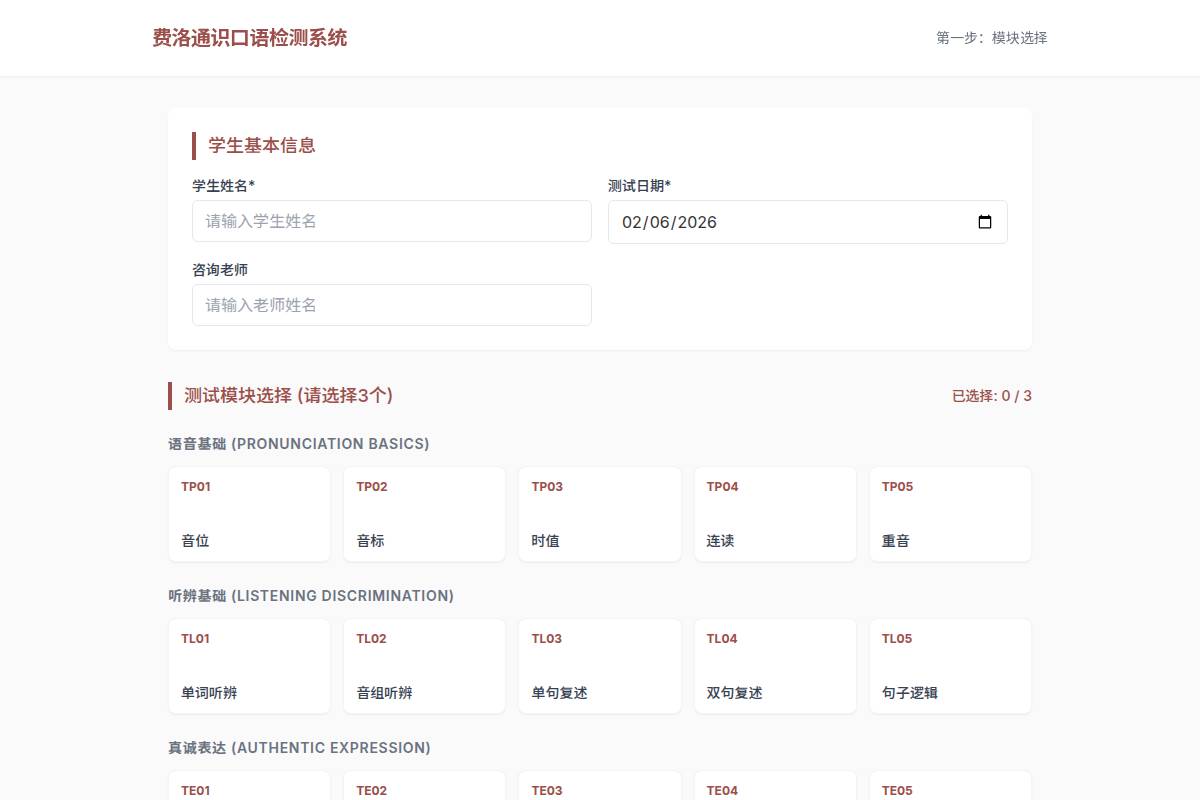Select the TP02 音标 module card
The height and width of the screenshot is (800, 1200).
[x=424, y=513]
